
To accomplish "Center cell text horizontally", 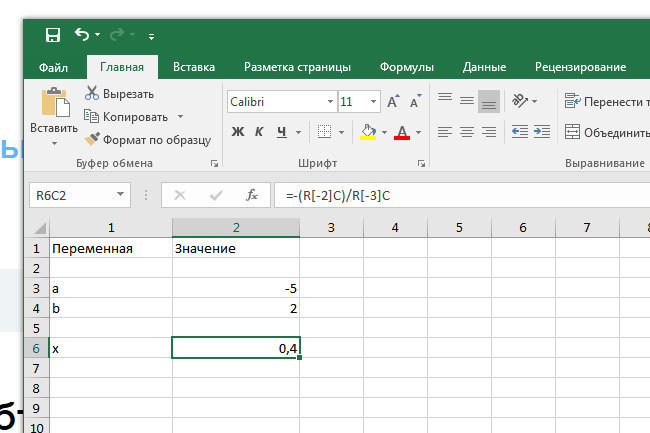I will click(467, 132).
